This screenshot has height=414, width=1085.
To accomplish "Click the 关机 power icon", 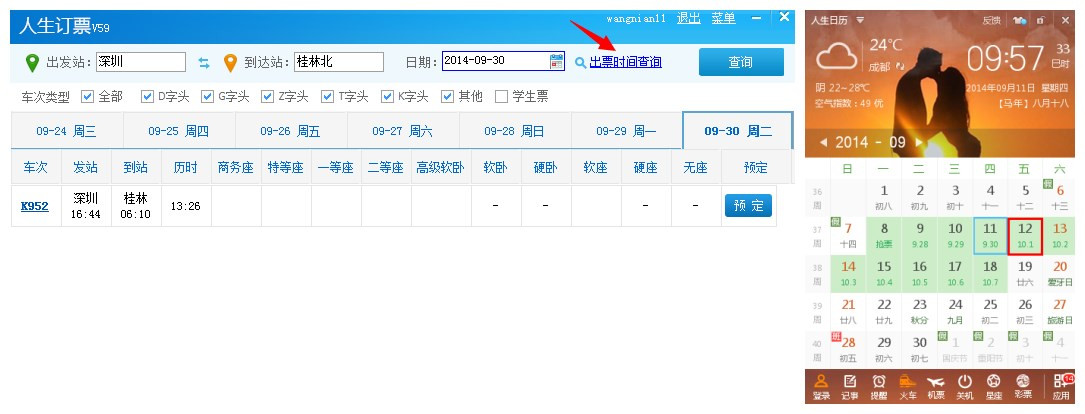I will click(965, 386).
